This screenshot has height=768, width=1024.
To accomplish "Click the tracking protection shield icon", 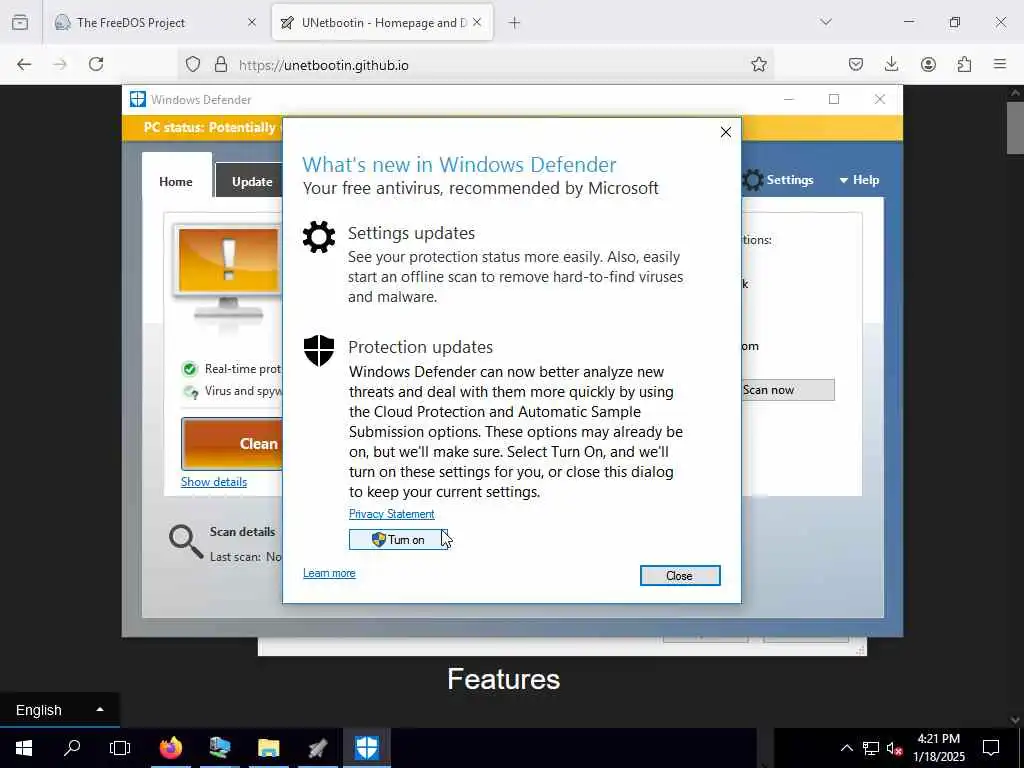I will click(x=193, y=64).
